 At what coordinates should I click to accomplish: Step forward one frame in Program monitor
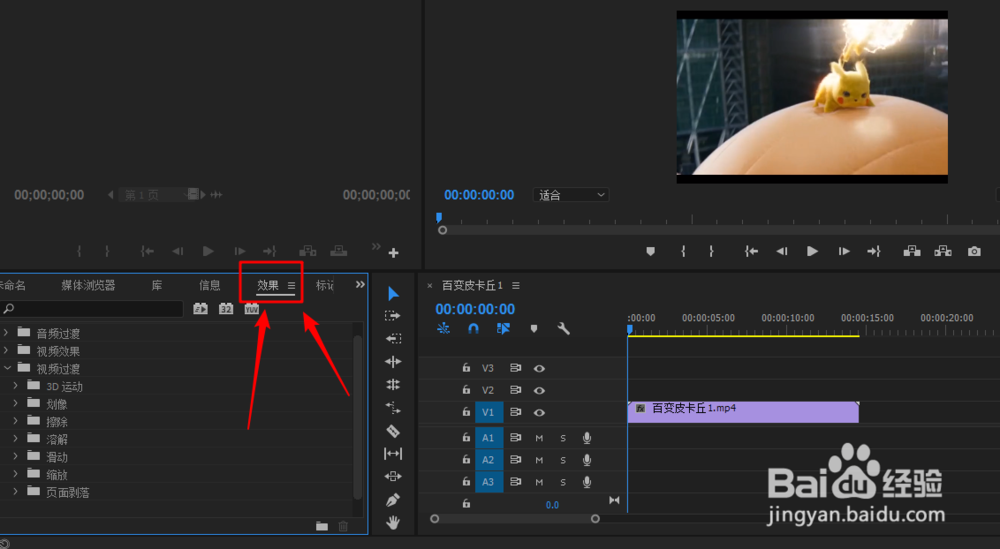point(844,251)
